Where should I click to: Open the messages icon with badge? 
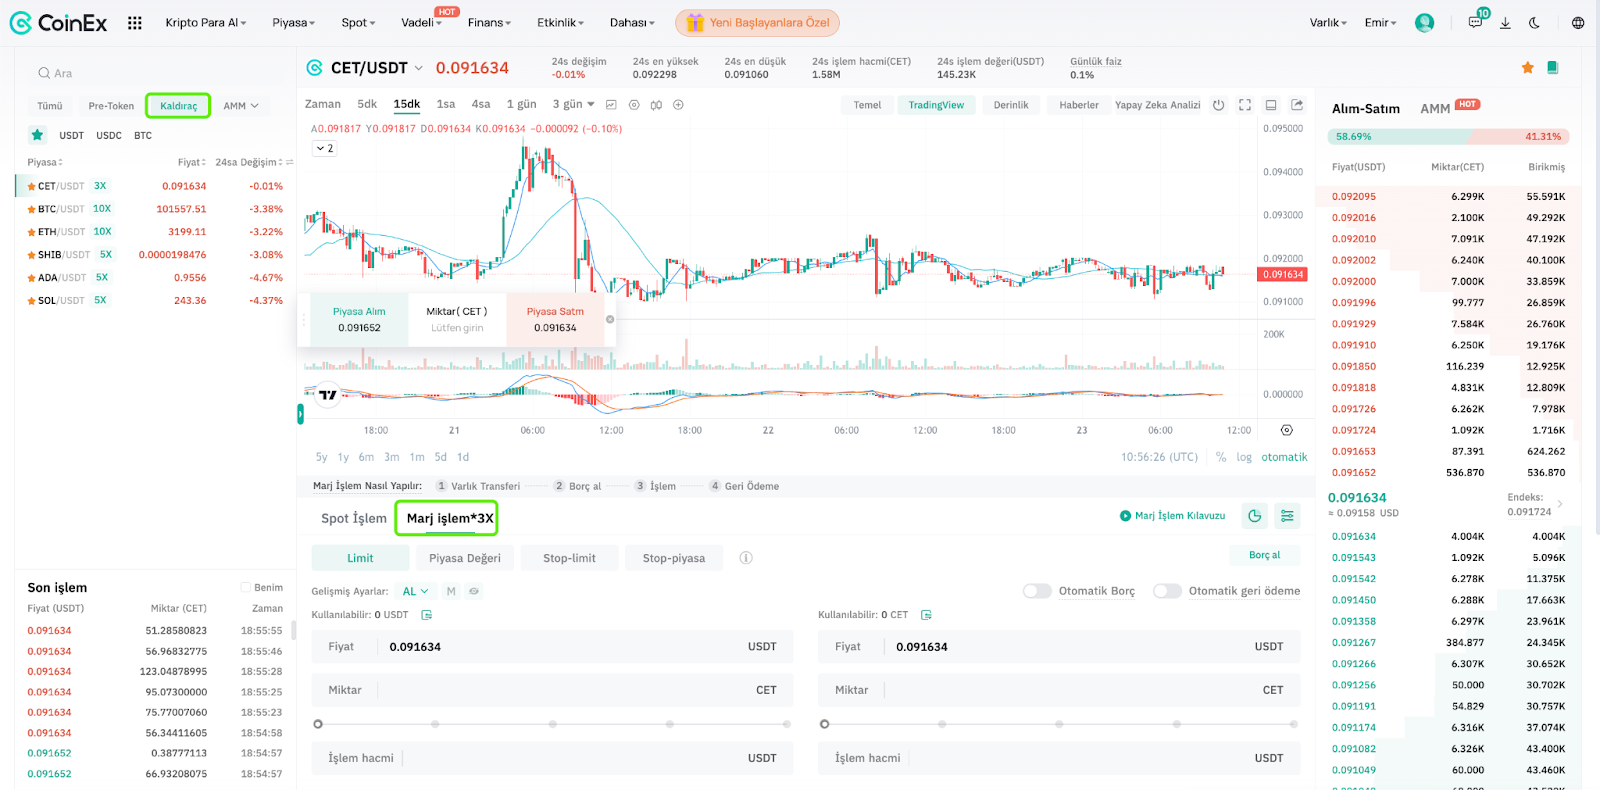(x=1476, y=21)
